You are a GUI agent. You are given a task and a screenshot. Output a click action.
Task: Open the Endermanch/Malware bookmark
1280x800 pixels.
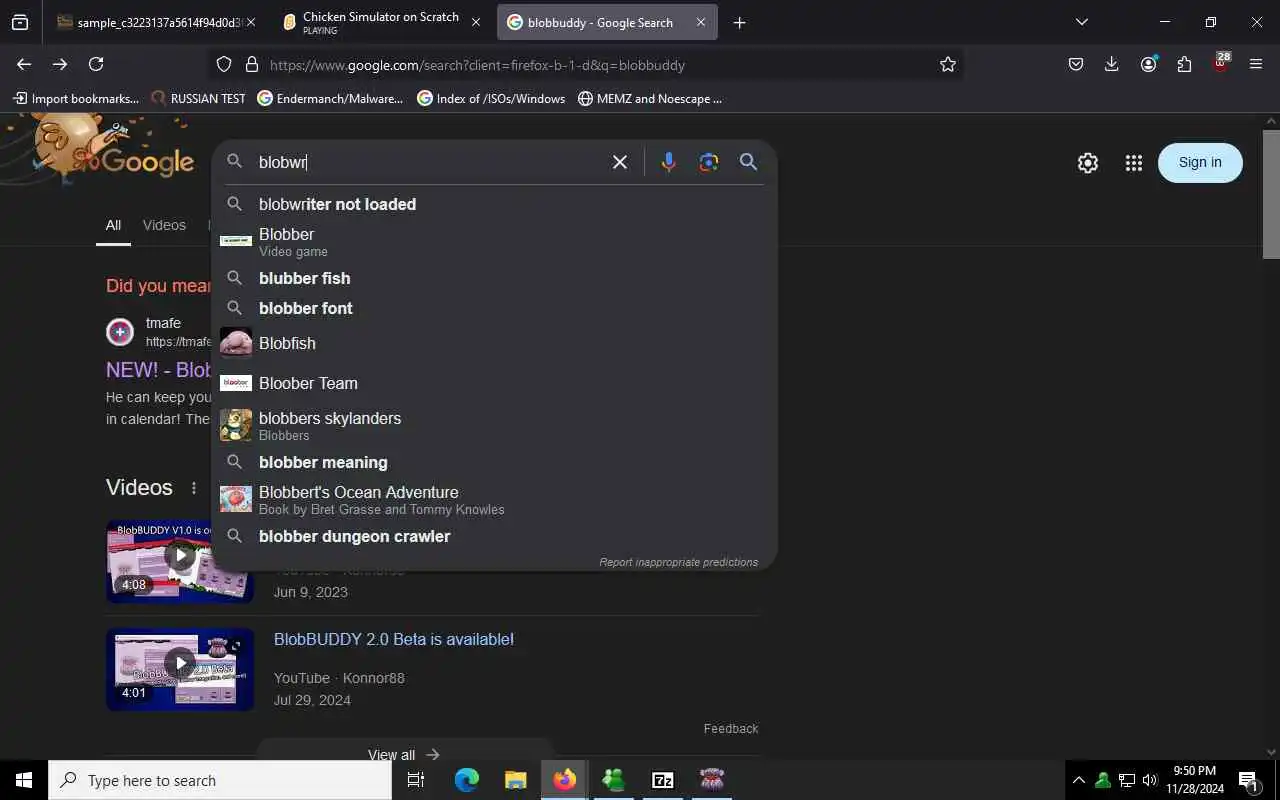tap(330, 98)
